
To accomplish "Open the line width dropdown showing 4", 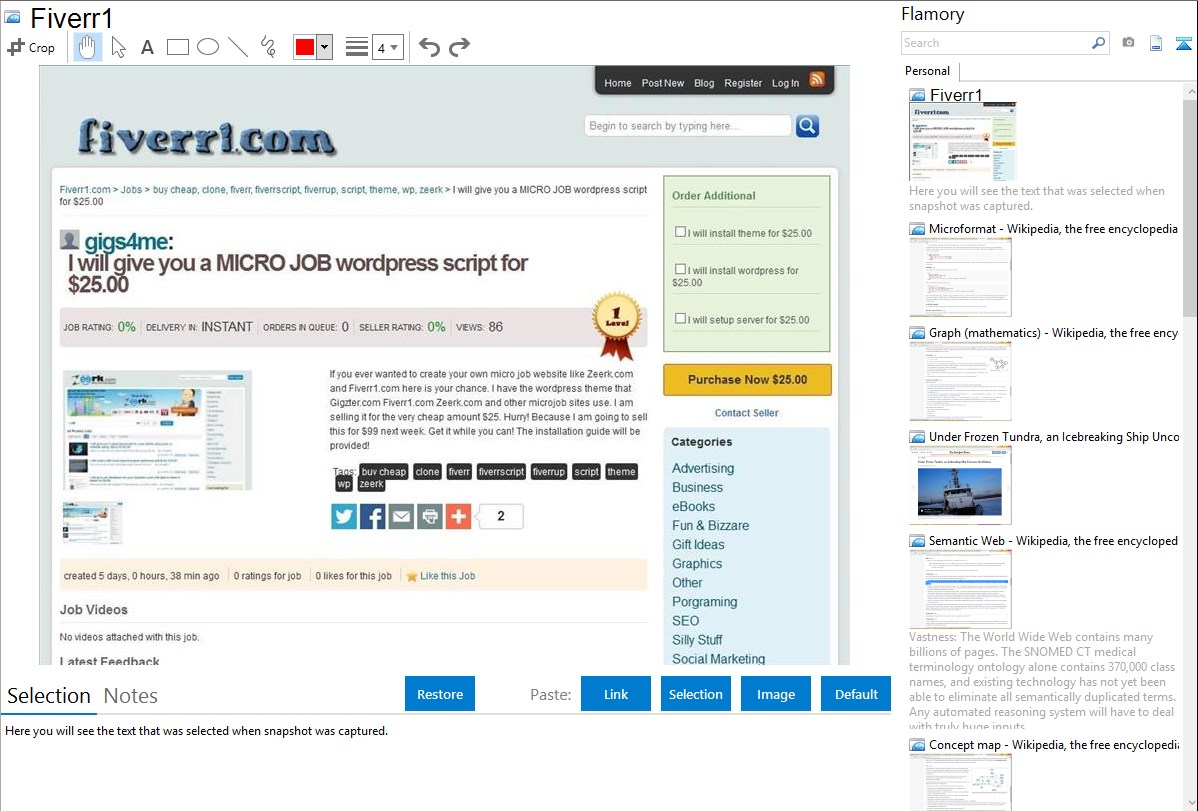I will coord(387,47).
